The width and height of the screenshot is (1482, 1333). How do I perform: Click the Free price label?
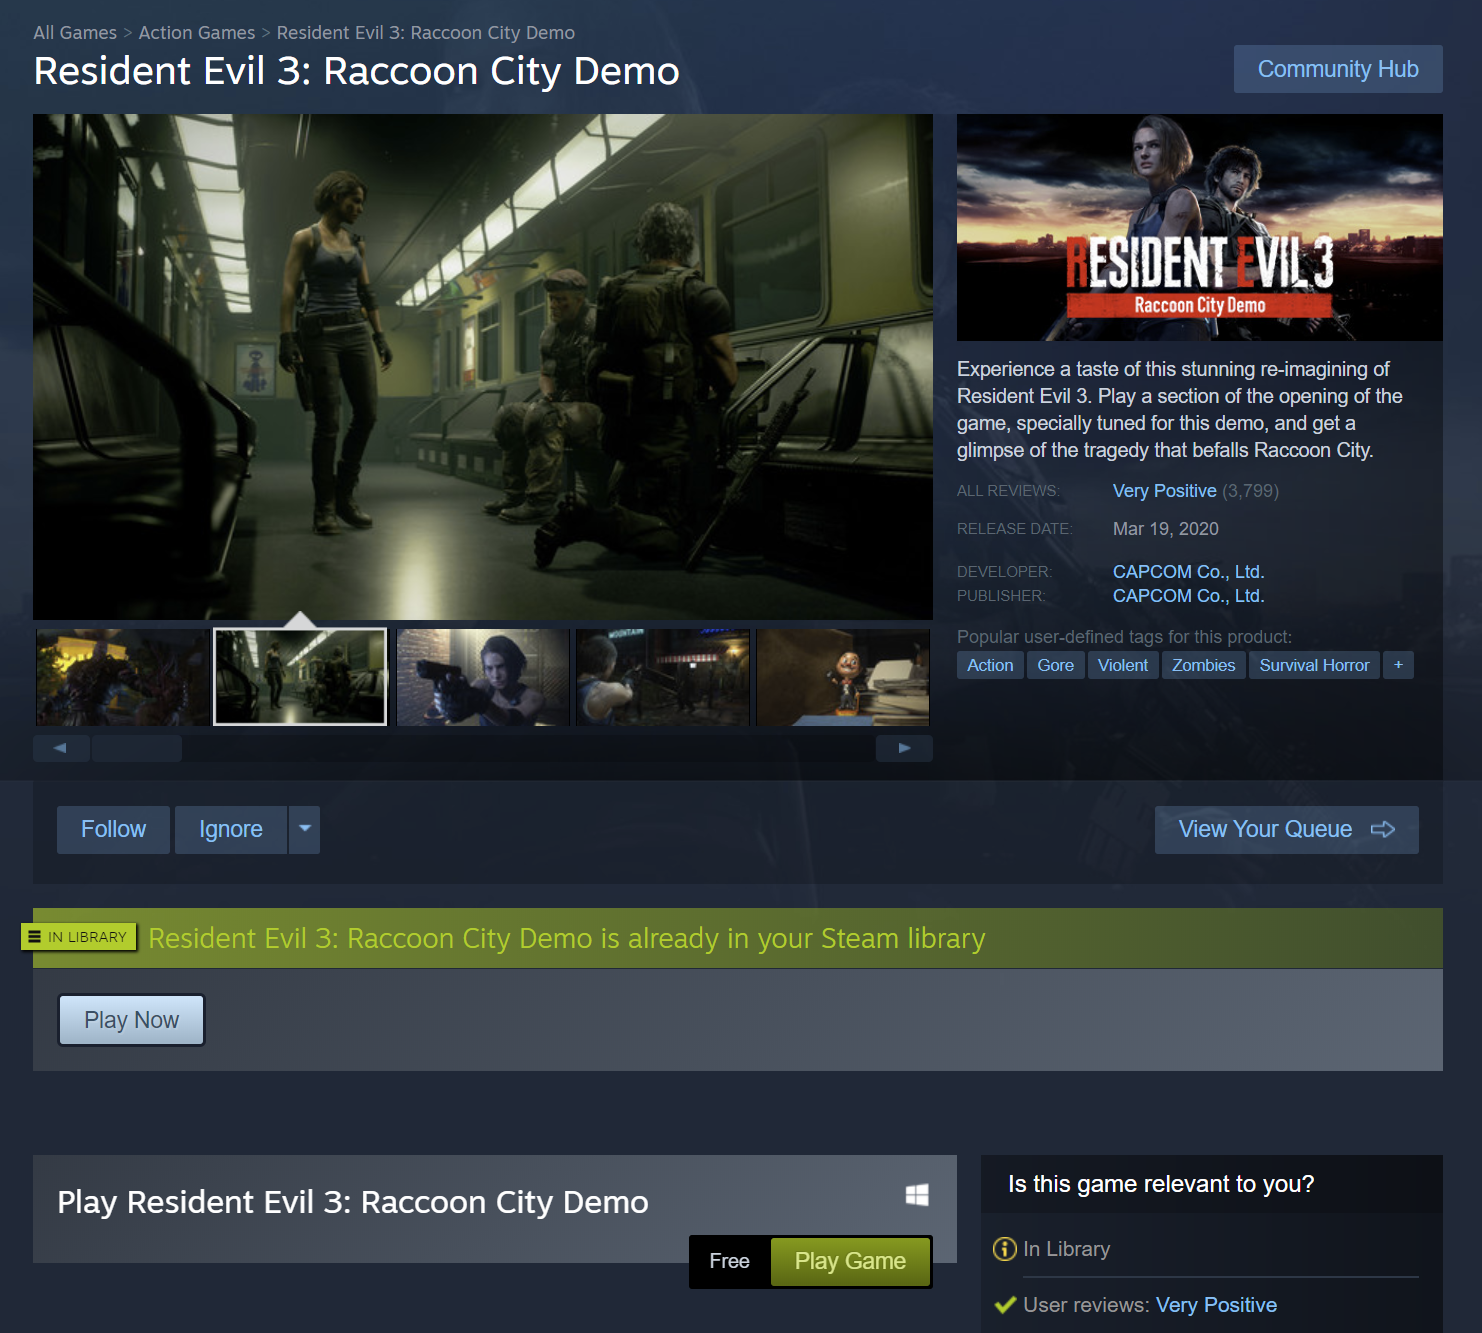730,1262
